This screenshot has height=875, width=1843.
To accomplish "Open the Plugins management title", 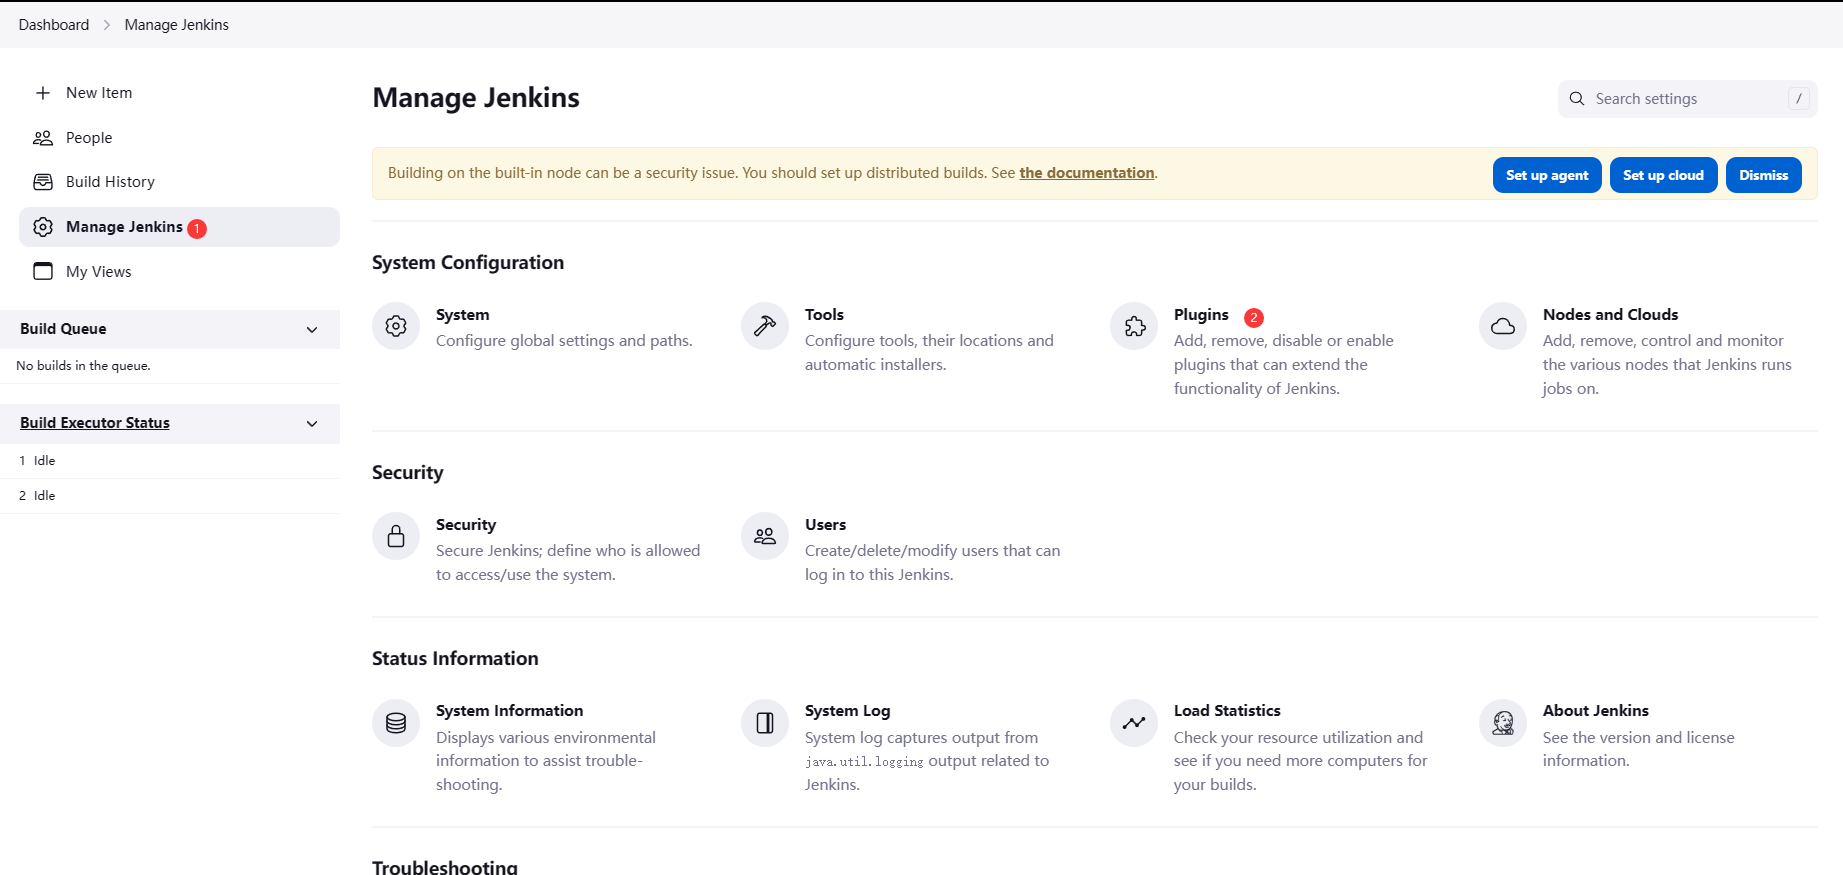I will pyautogui.click(x=1201, y=315).
